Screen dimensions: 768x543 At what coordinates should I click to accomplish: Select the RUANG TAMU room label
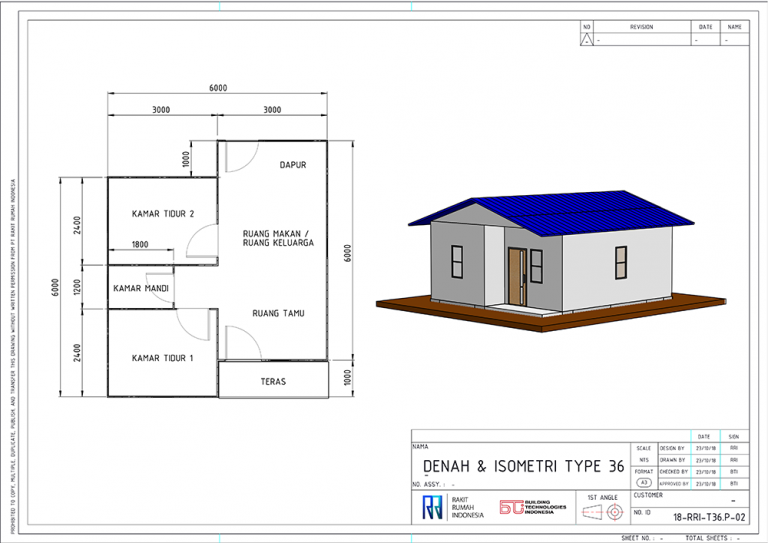(278, 313)
